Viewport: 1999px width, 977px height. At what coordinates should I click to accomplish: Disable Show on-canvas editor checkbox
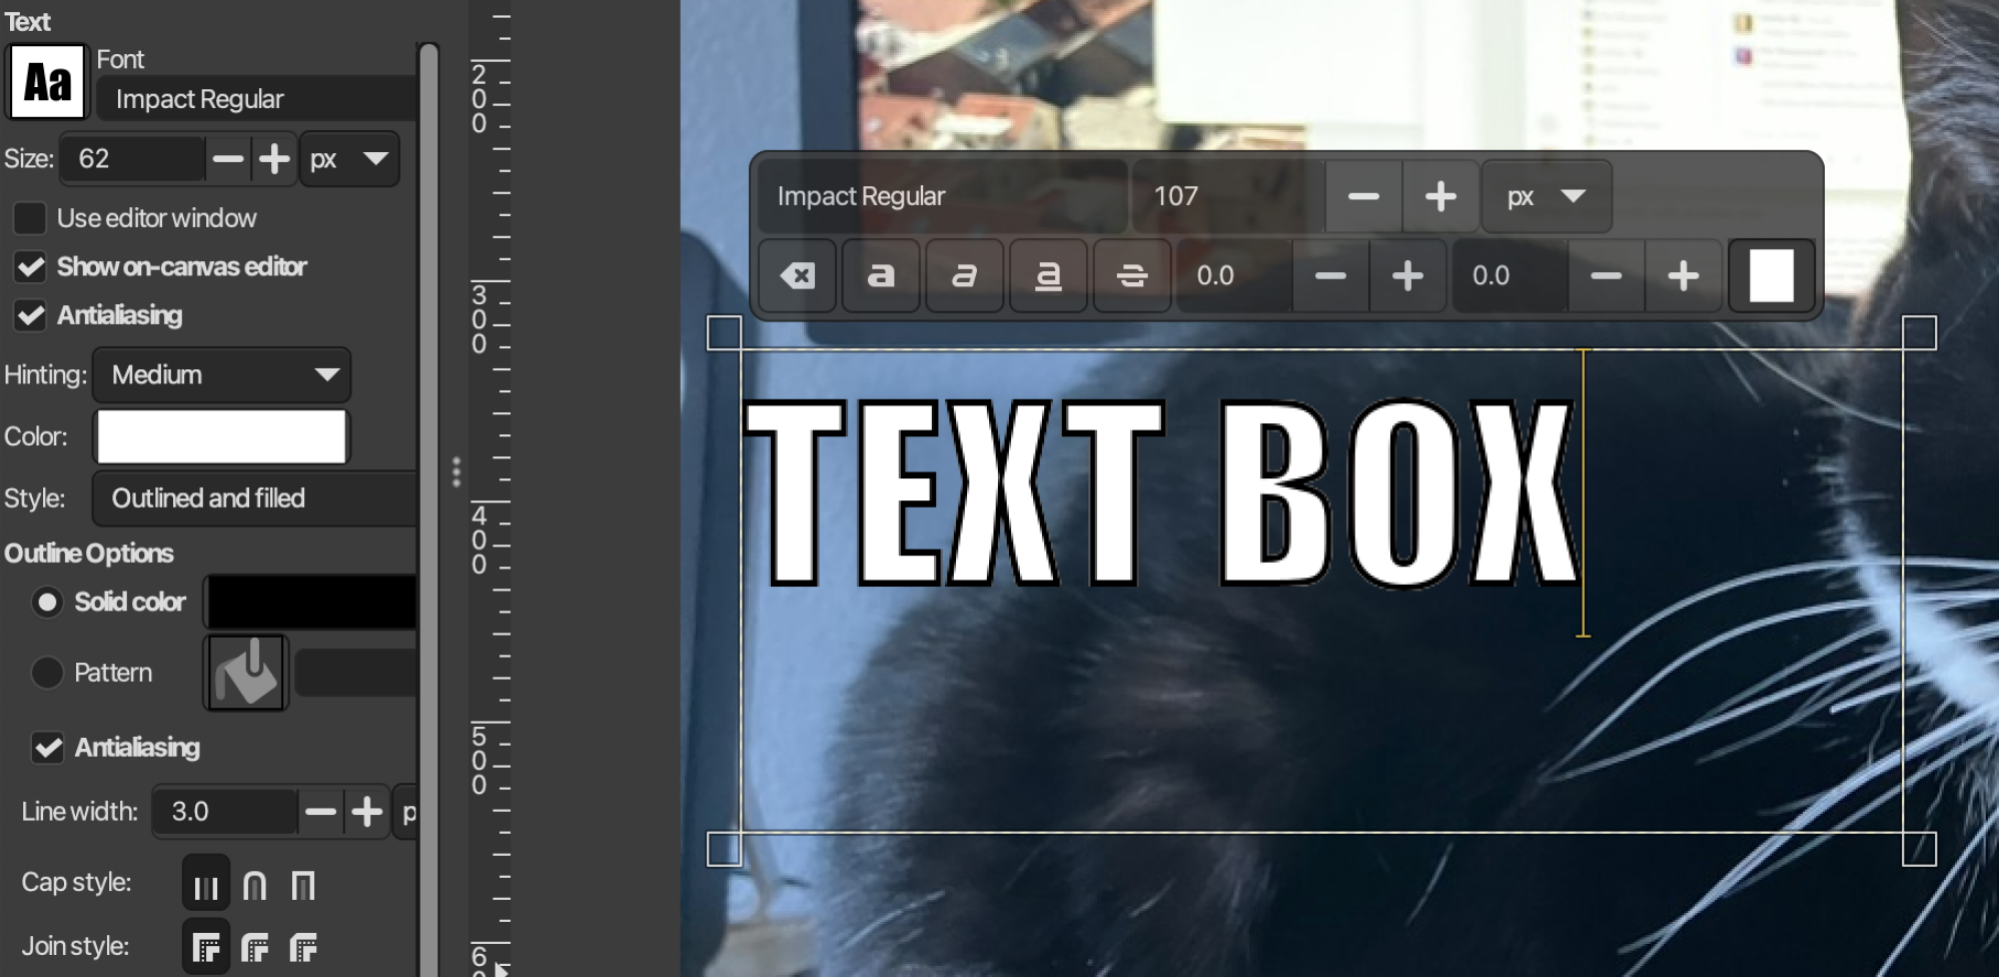[30, 267]
